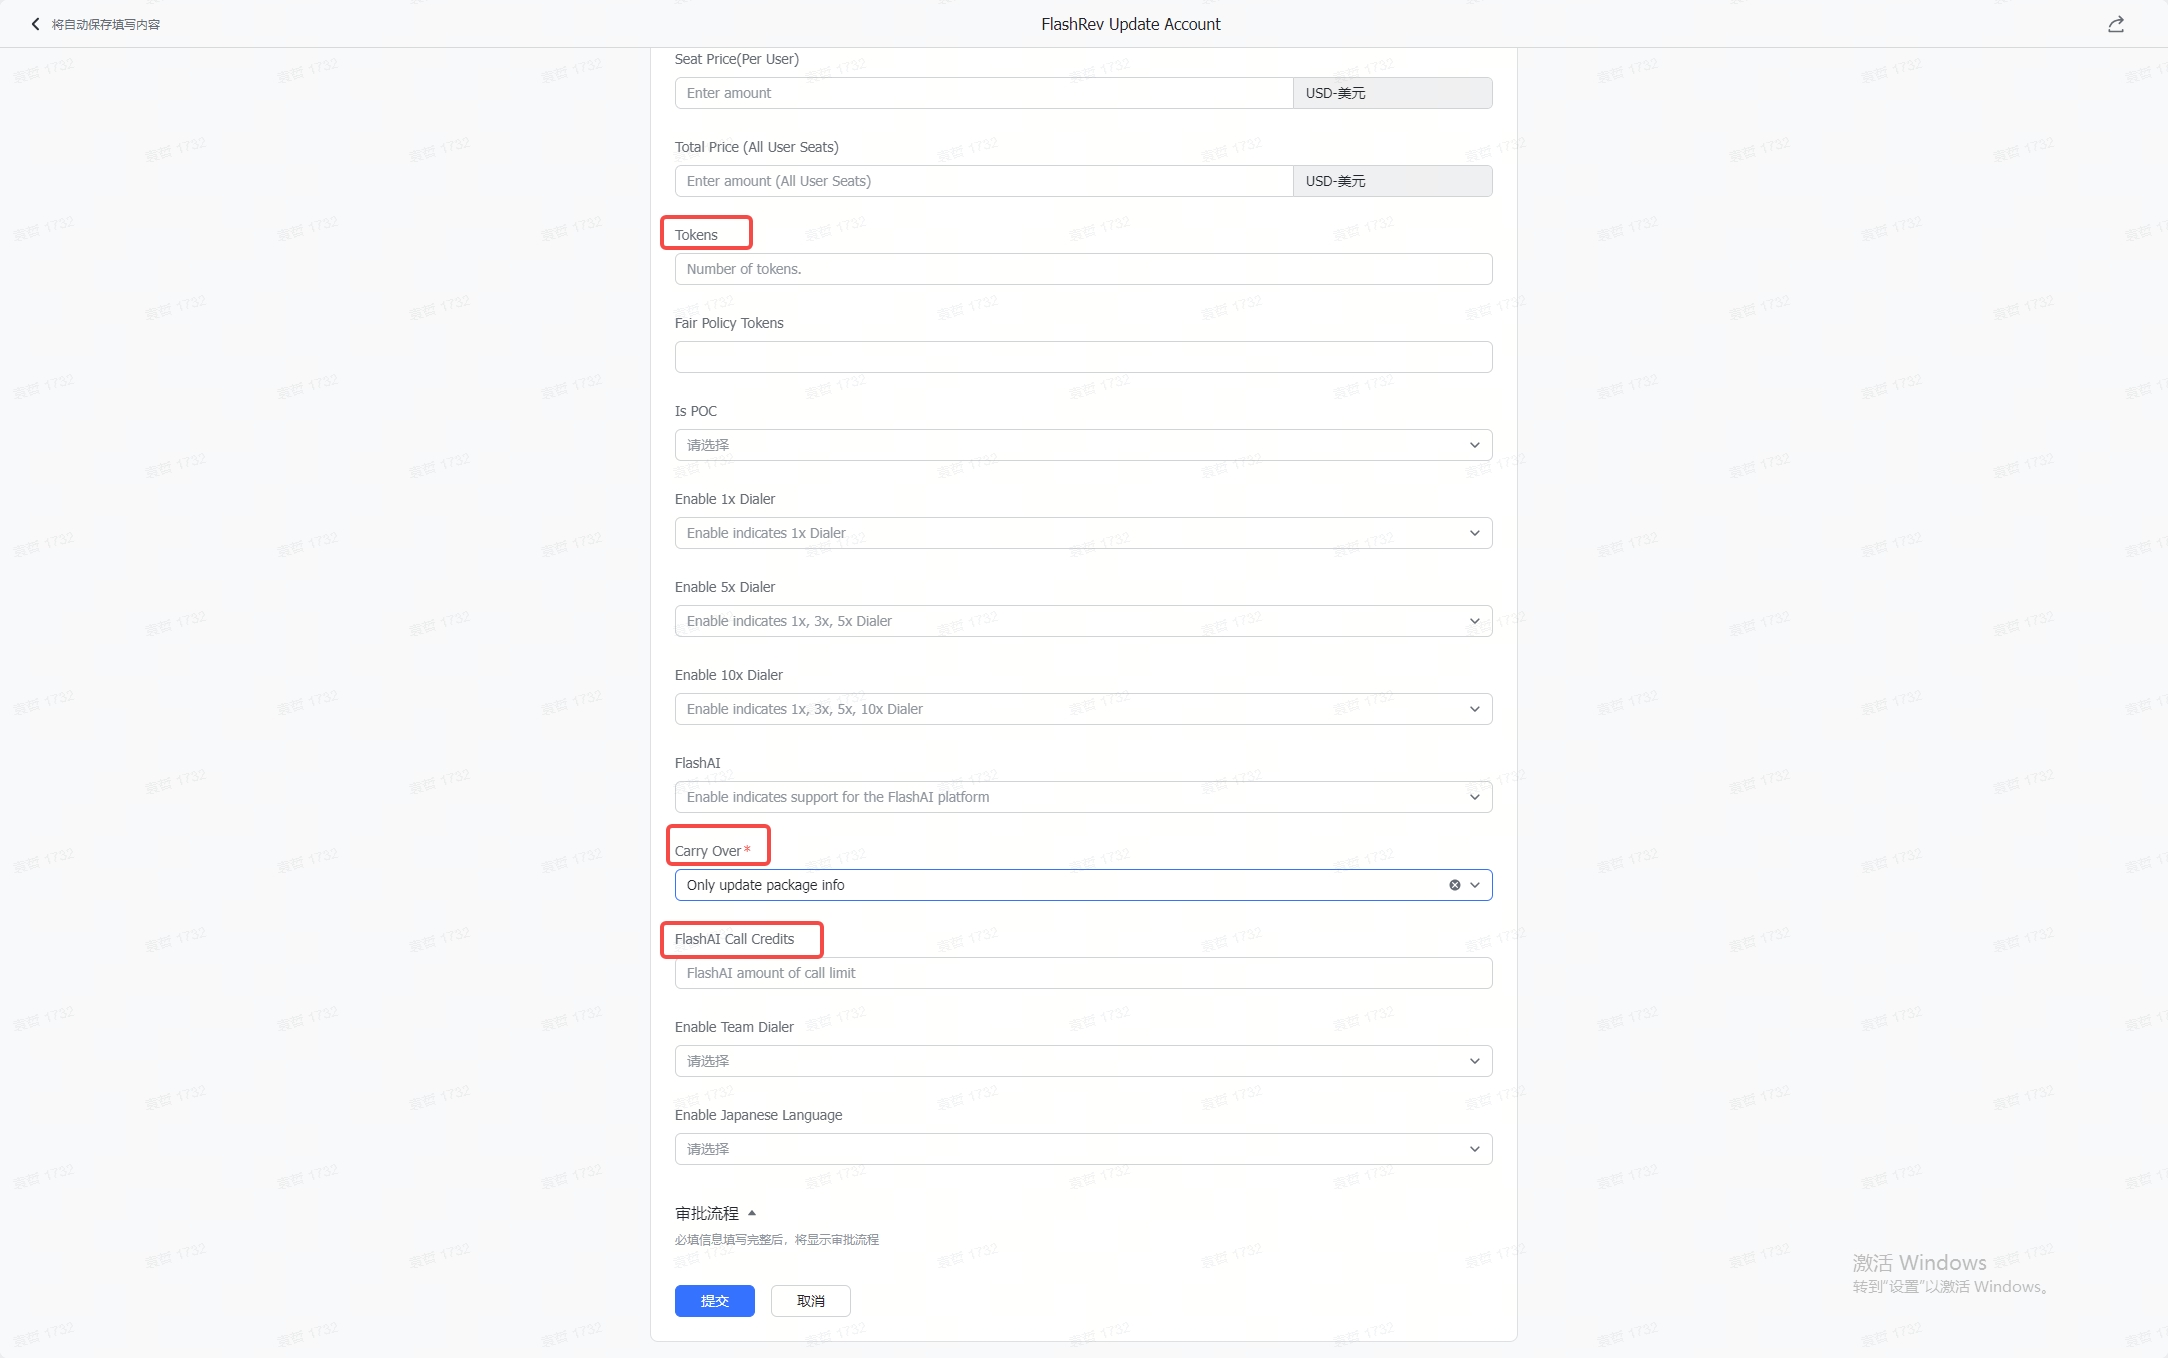Click the 取消 cancel button
This screenshot has width=2168, height=1358.
point(811,1301)
